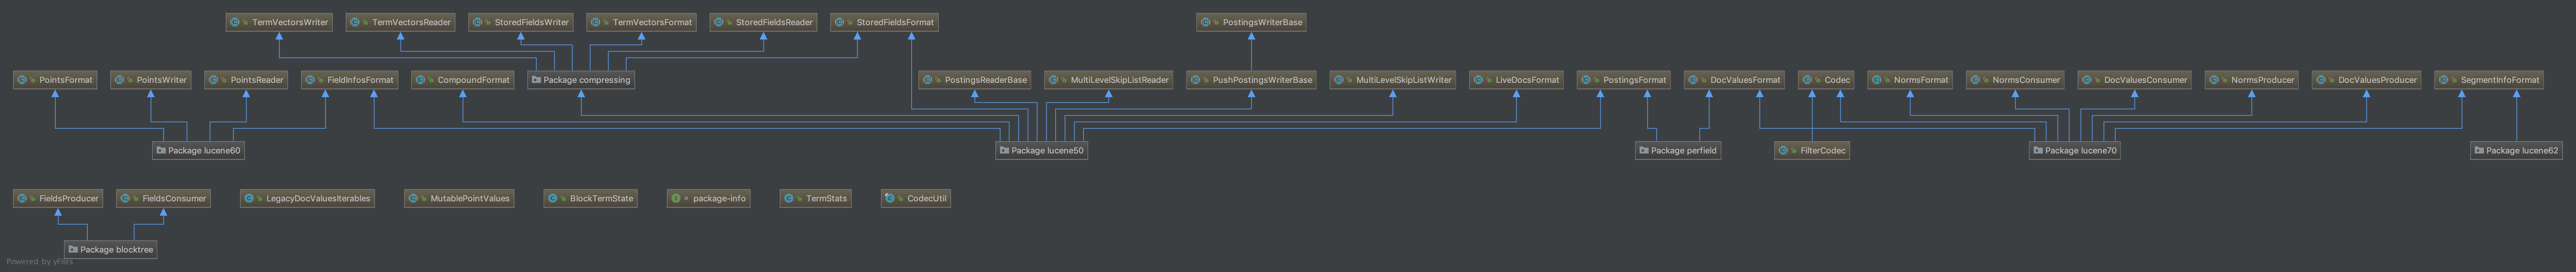Click the StoredFieldsReader node
Screen dimensions: 2576x272
coord(763,22)
